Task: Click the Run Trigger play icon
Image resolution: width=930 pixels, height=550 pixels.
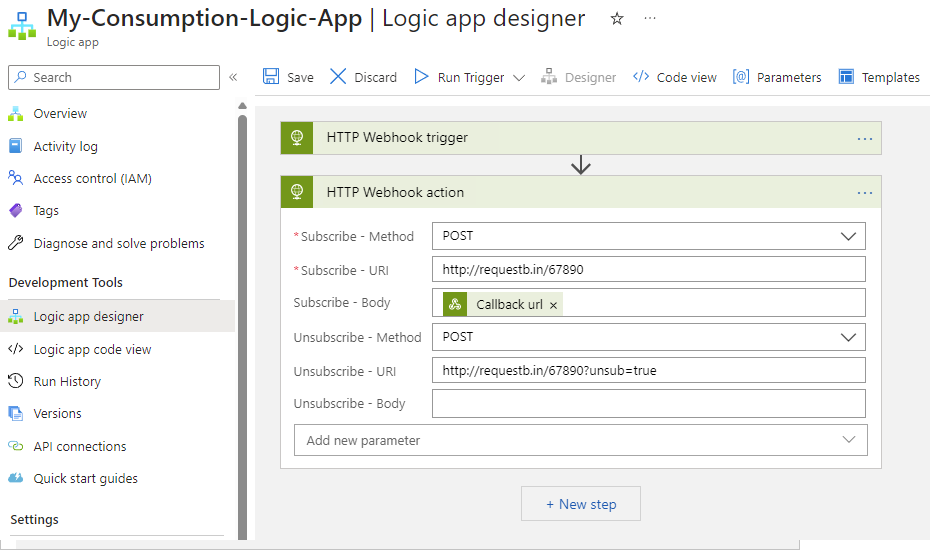Action: click(421, 77)
